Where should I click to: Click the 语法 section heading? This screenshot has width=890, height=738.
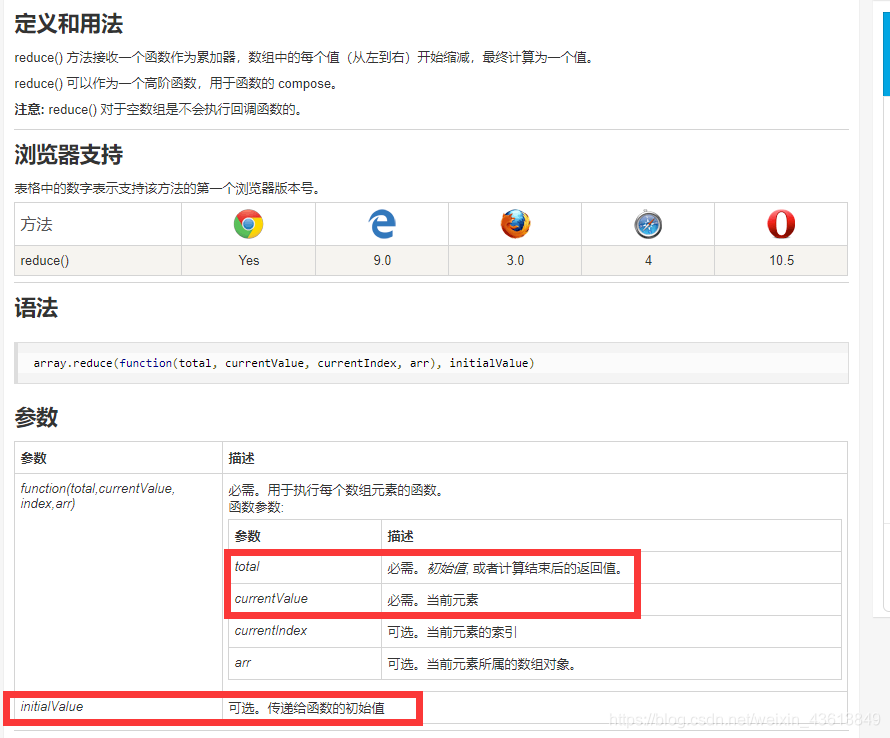pyautogui.click(x=36, y=308)
